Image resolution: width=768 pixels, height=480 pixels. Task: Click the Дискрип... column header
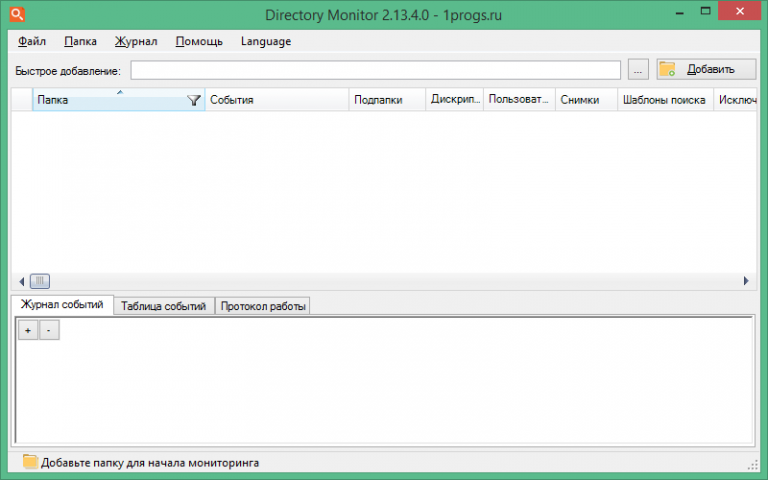[455, 100]
